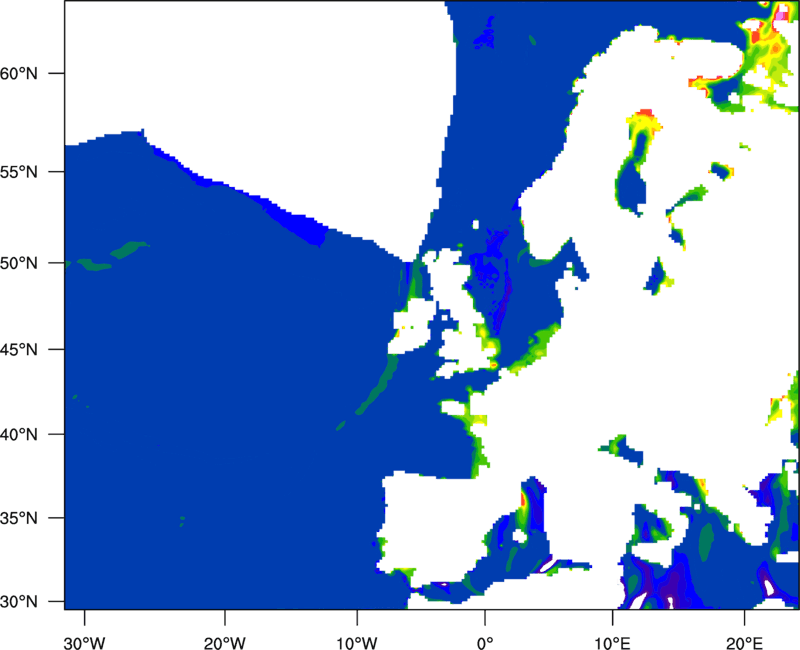
Task: Click the 20°E longitude label
Action: click(744, 643)
